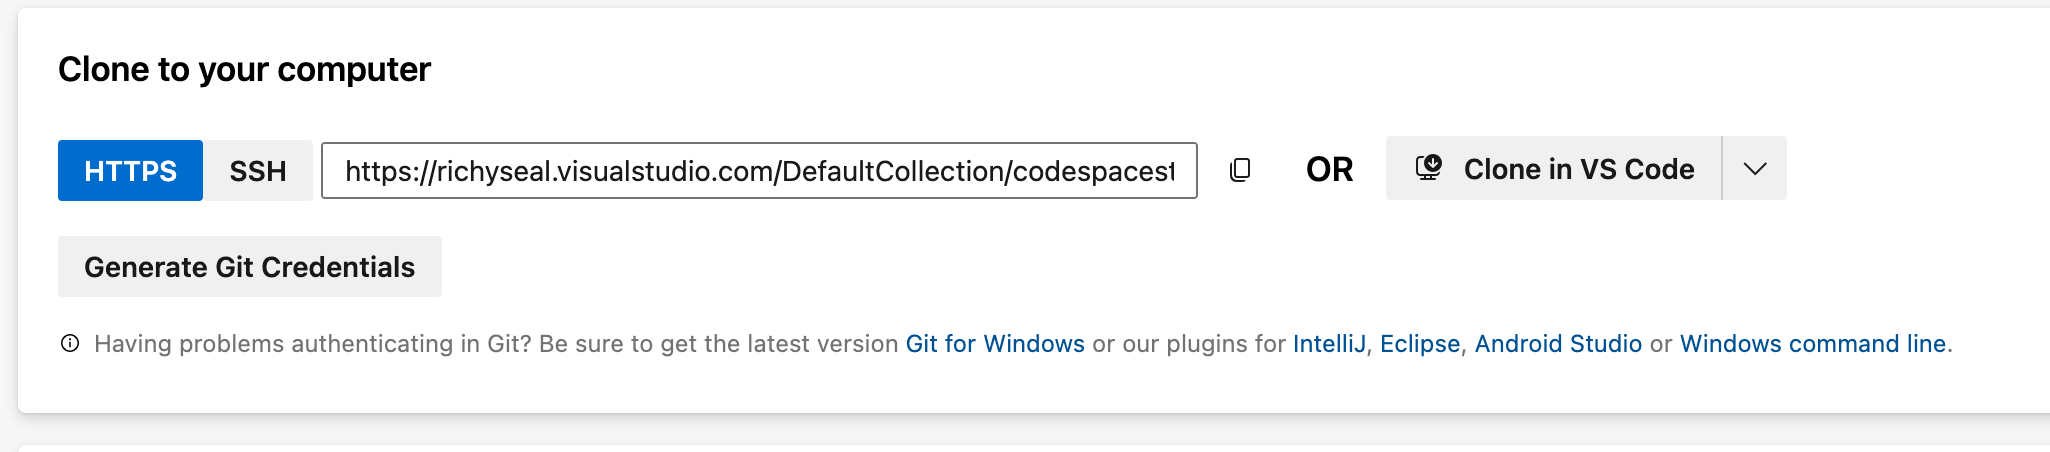2050x452 pixels.
Task: Follow the IntelliJ plugin link
Action: [x=1329, y=344]
